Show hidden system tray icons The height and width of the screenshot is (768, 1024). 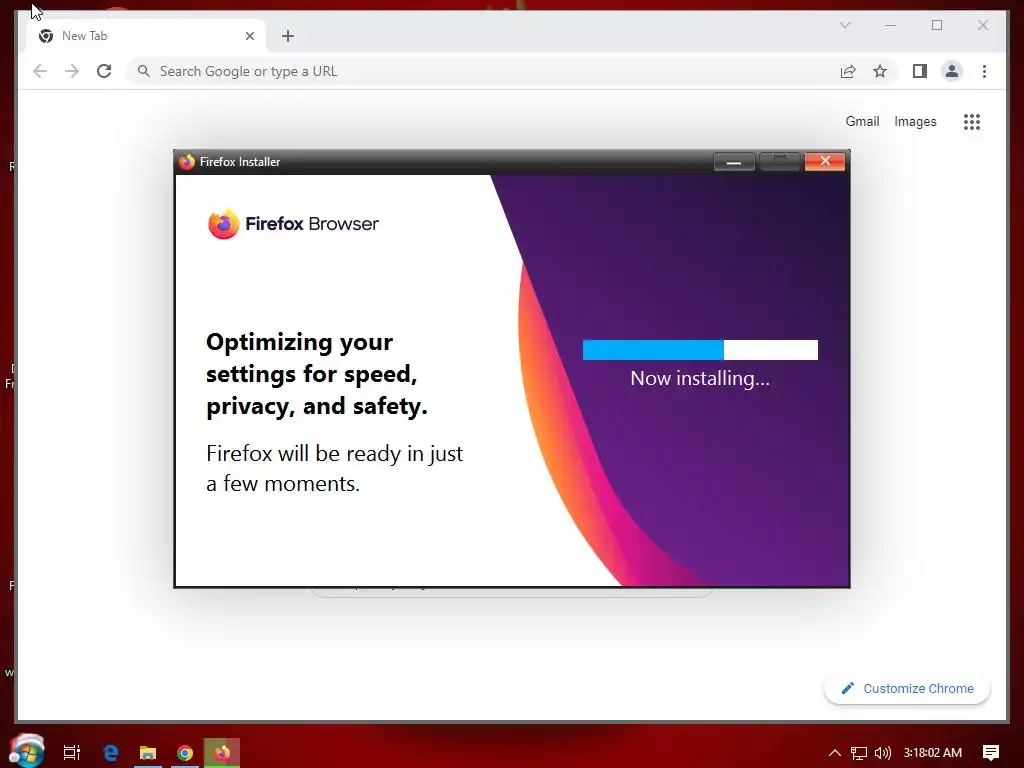pyautogui.click(x=835, y=752)
